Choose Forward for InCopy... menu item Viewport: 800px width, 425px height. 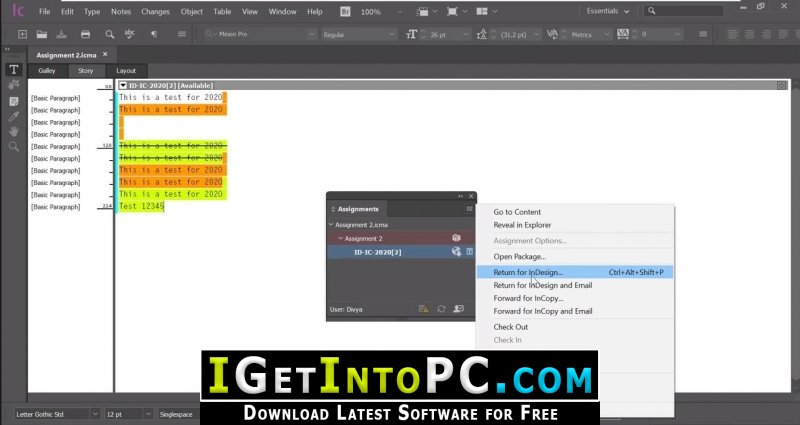(x=574, y=298)
